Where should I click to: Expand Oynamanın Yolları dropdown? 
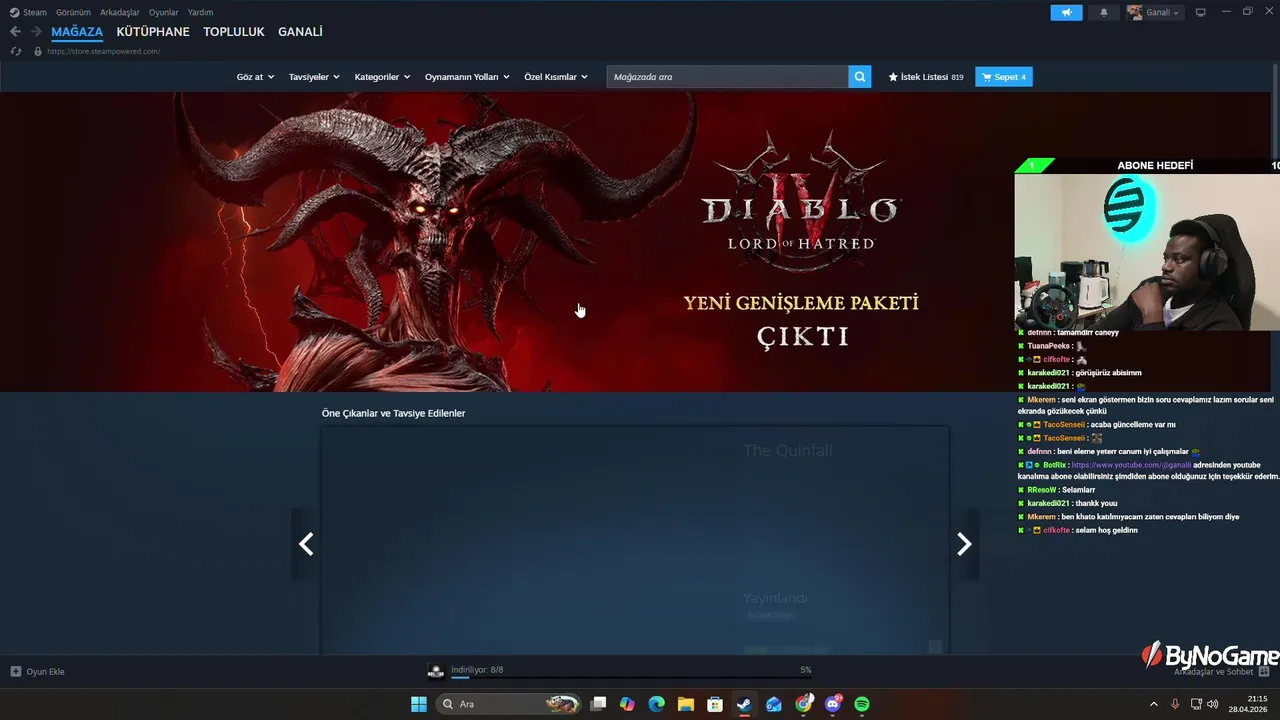coord(467,77)
